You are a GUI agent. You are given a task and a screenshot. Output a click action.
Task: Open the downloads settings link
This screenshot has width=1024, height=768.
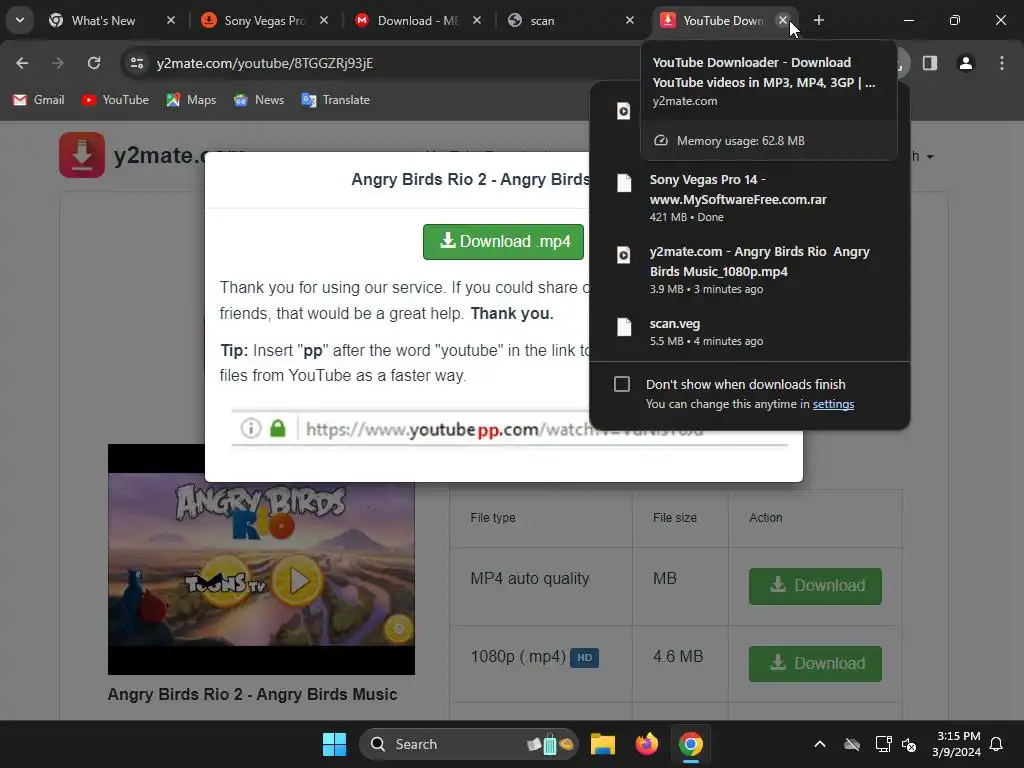click(x=833, y=404)
